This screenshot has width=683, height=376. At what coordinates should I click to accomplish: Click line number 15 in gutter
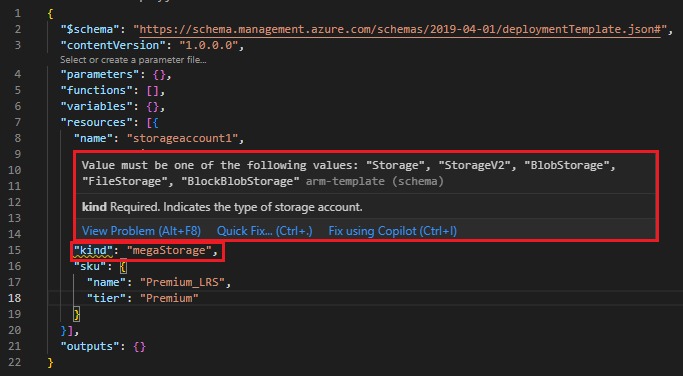point(14,251)
